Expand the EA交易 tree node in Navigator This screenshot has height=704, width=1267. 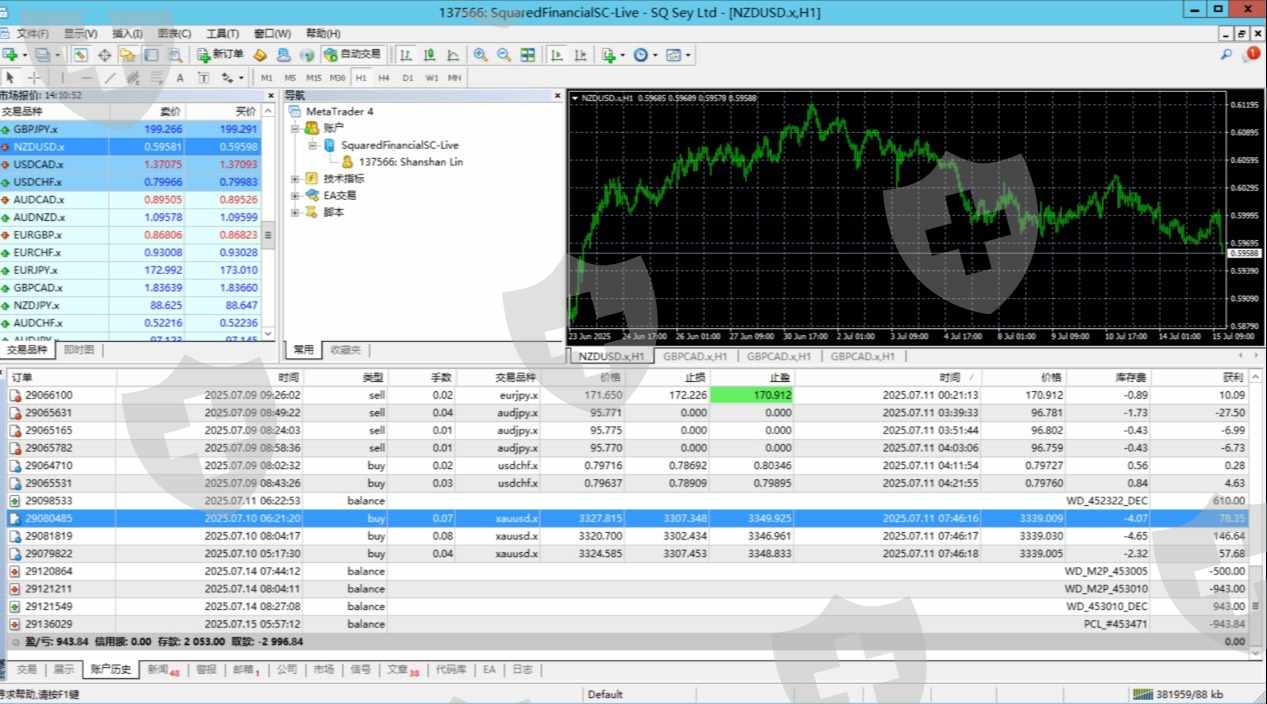[296, 196]
